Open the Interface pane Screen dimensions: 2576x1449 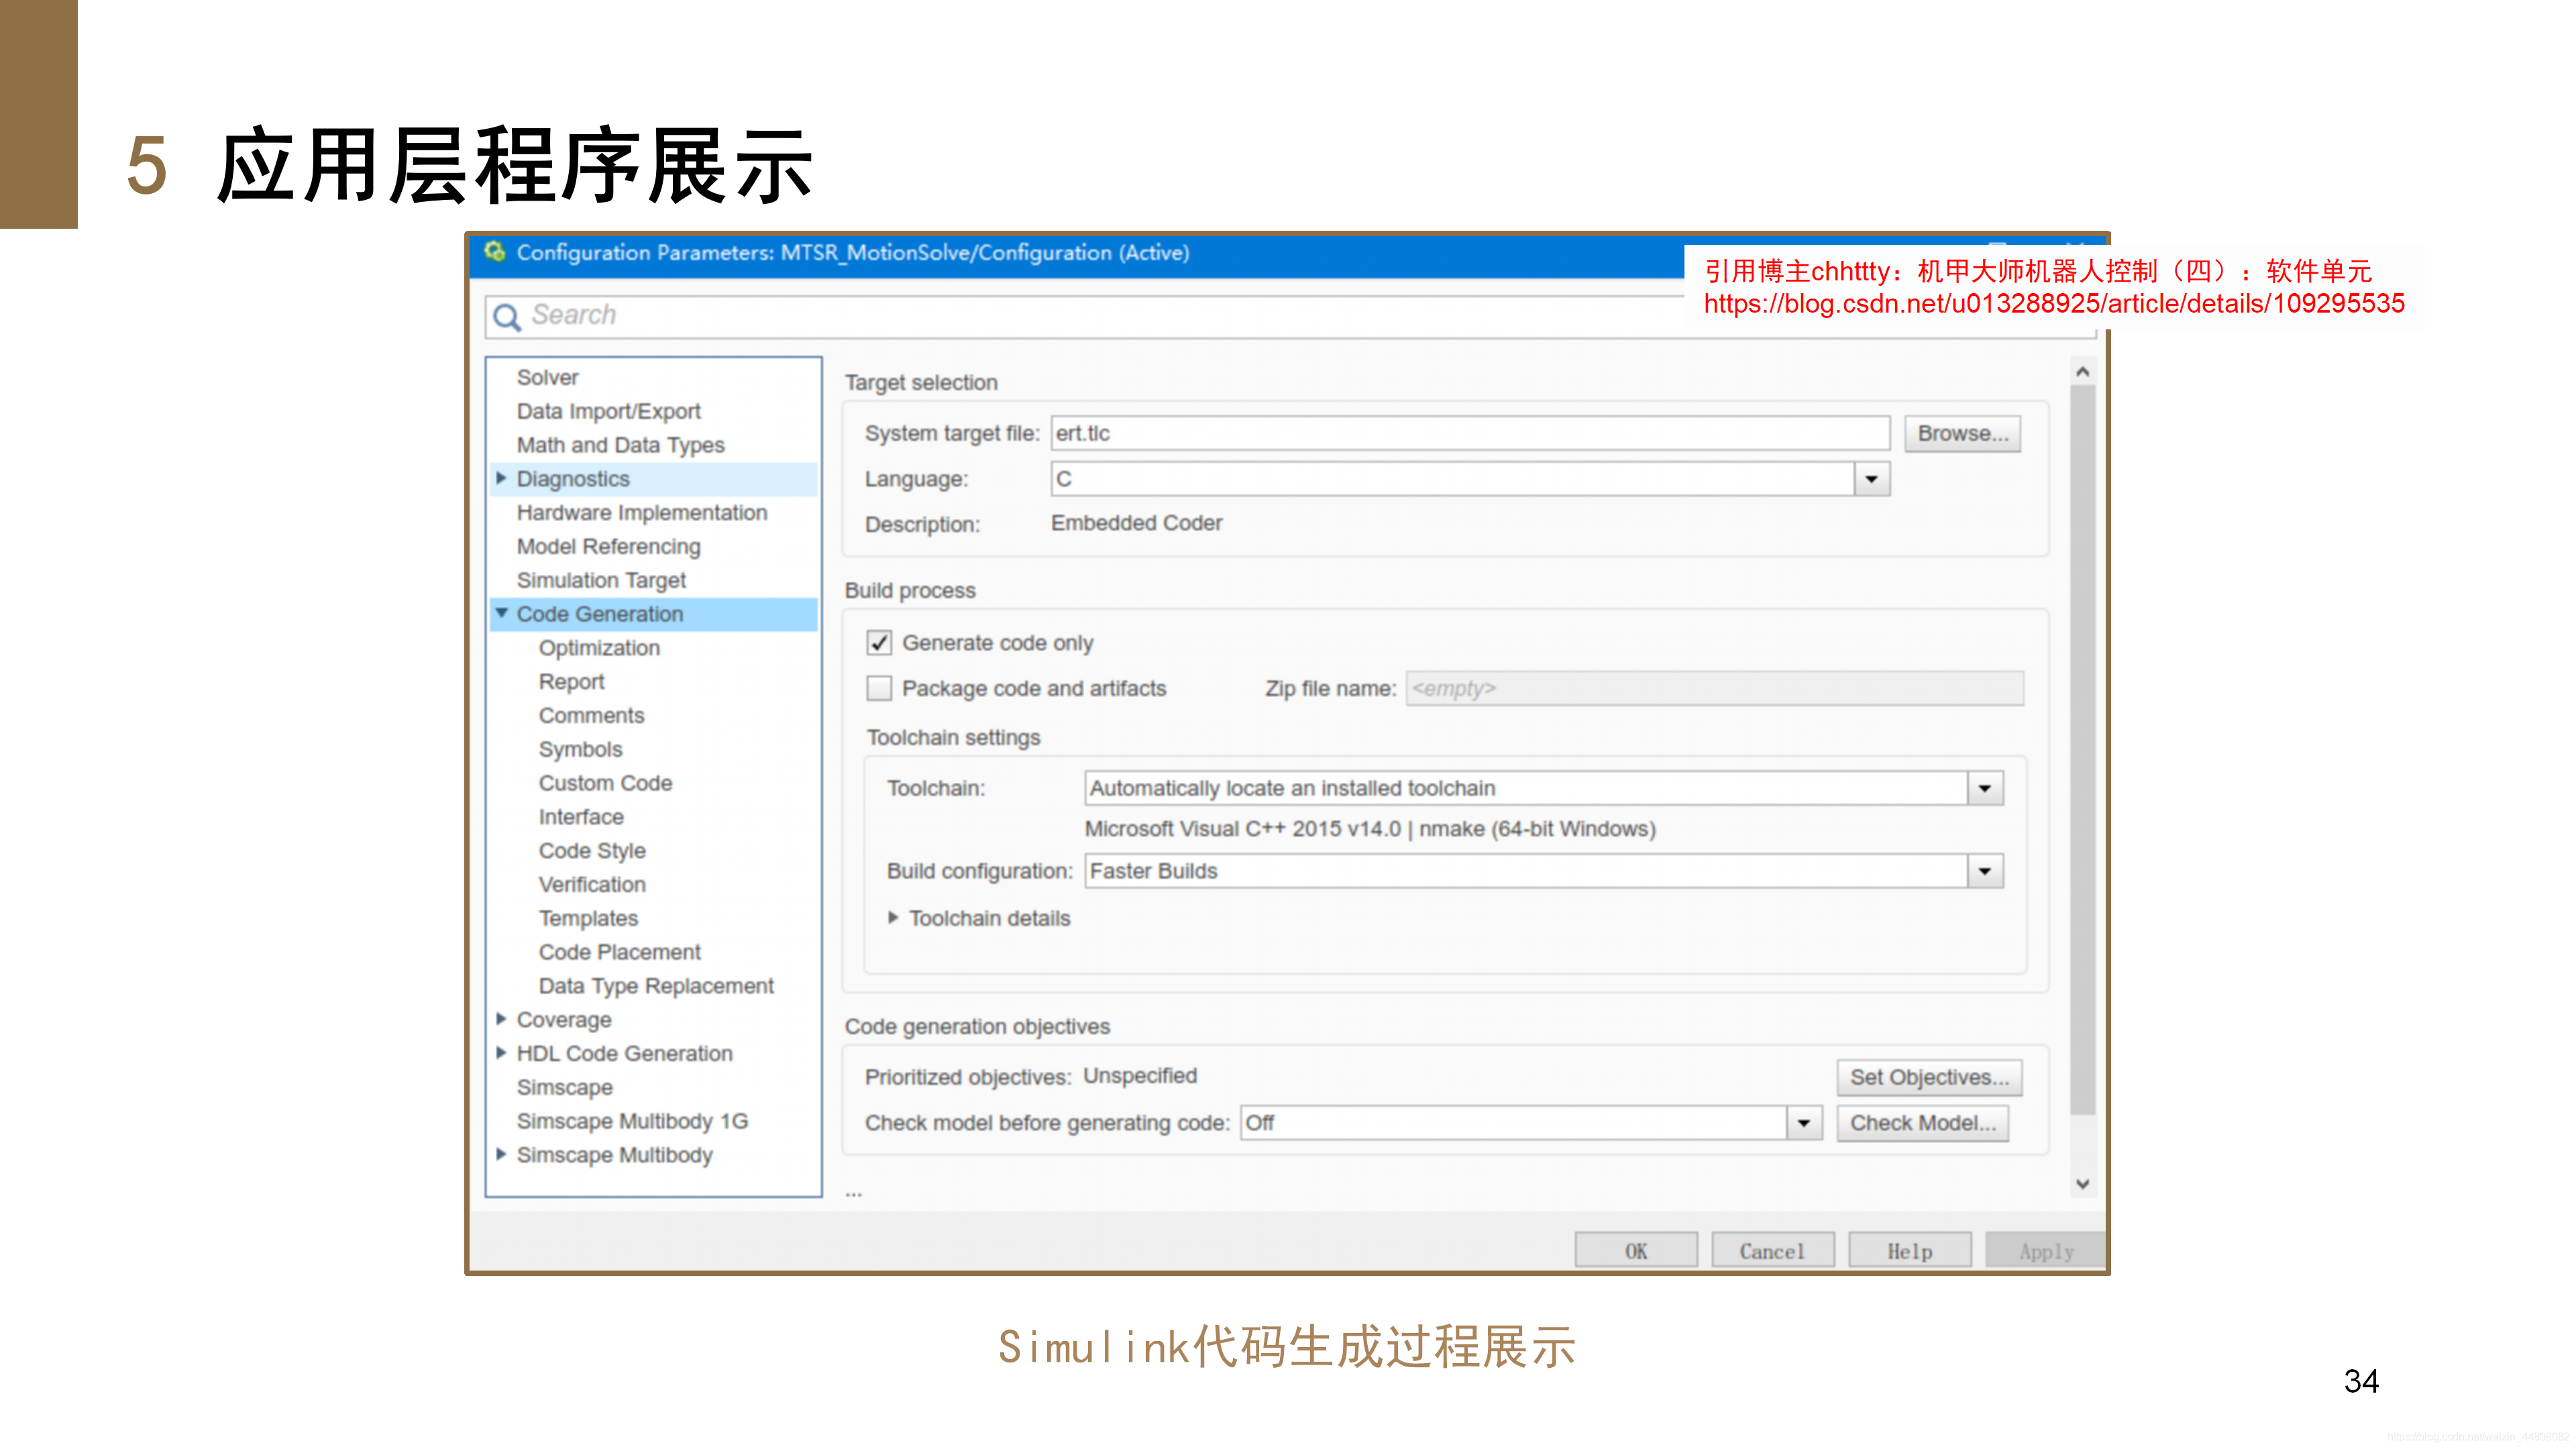point(581,817)
